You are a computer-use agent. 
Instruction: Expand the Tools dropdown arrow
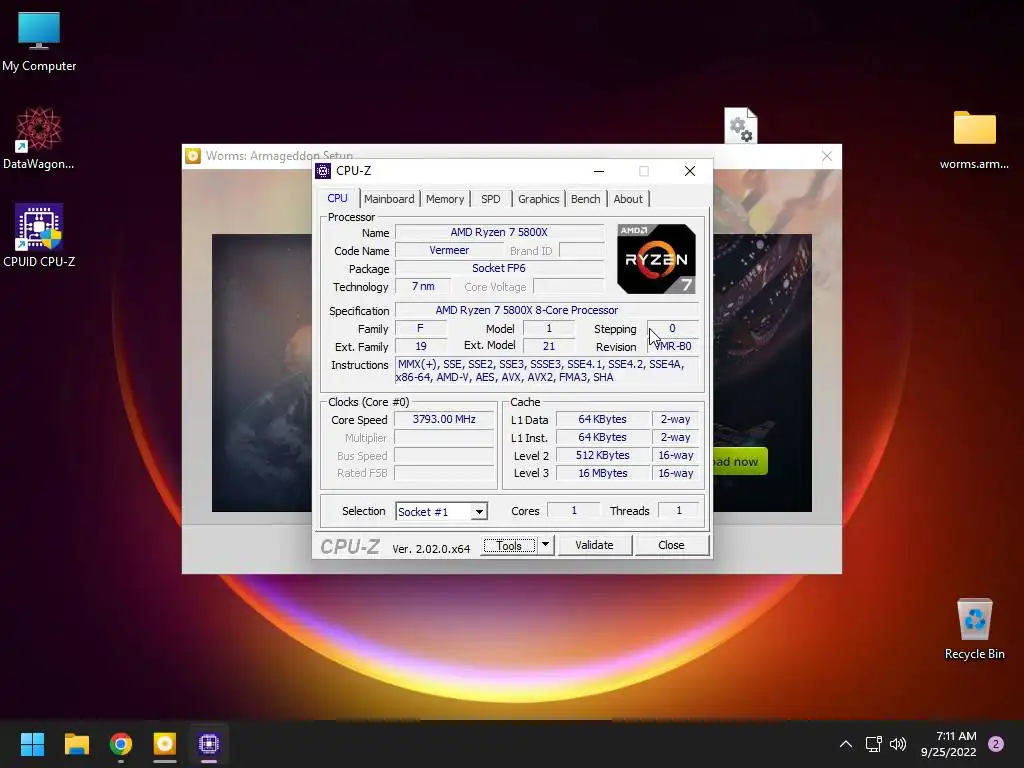[x=545, y=545]
